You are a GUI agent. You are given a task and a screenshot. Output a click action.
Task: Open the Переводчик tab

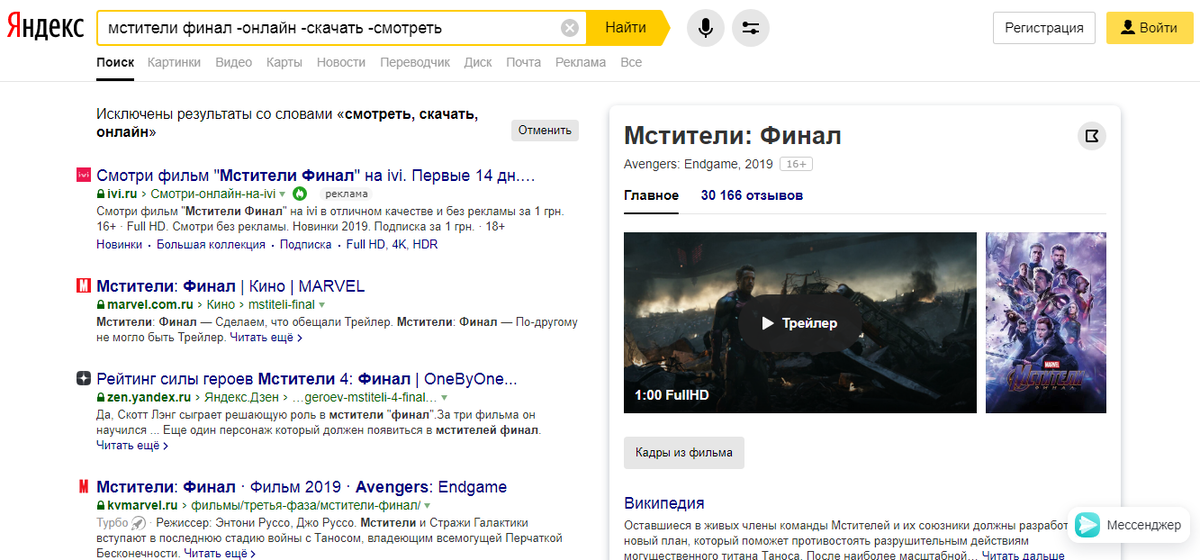415,62
